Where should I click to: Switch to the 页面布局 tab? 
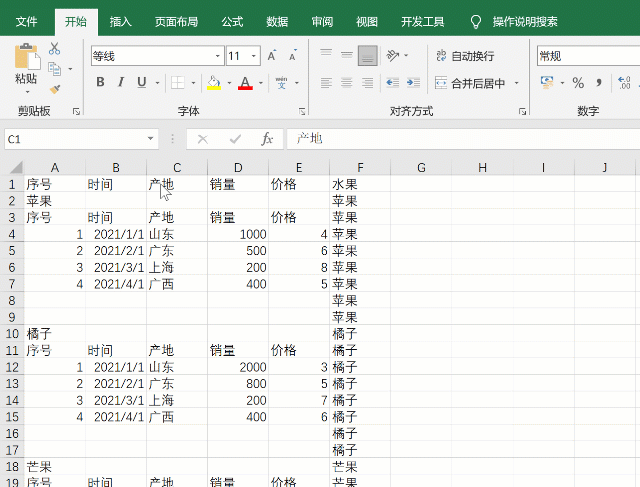point(176,22)
